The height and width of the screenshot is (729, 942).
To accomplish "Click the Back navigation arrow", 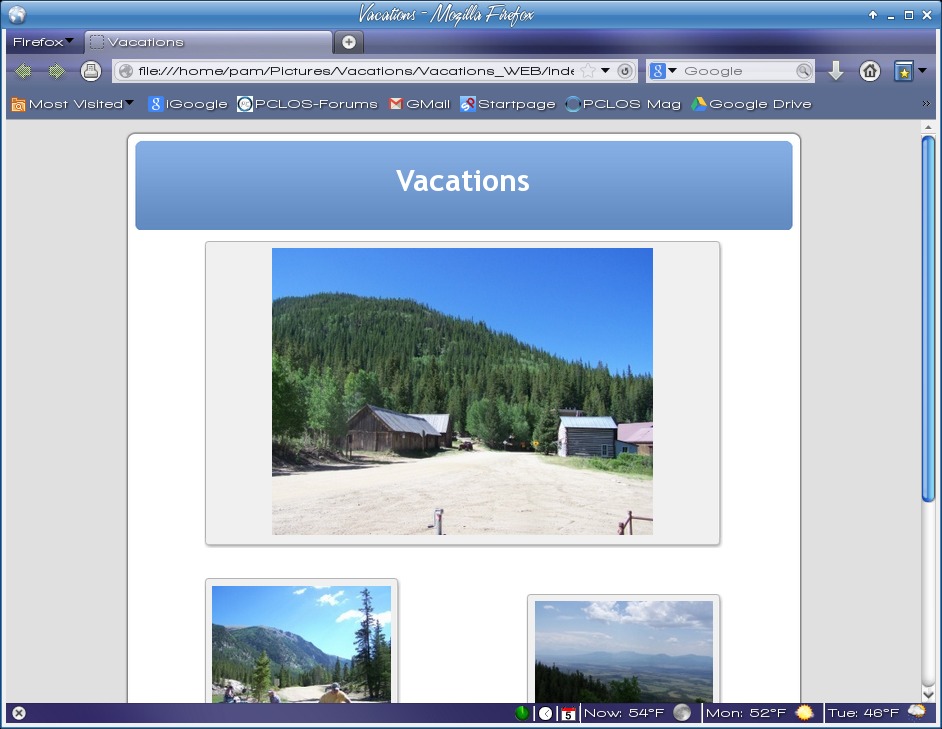I will tap(22, 71).
